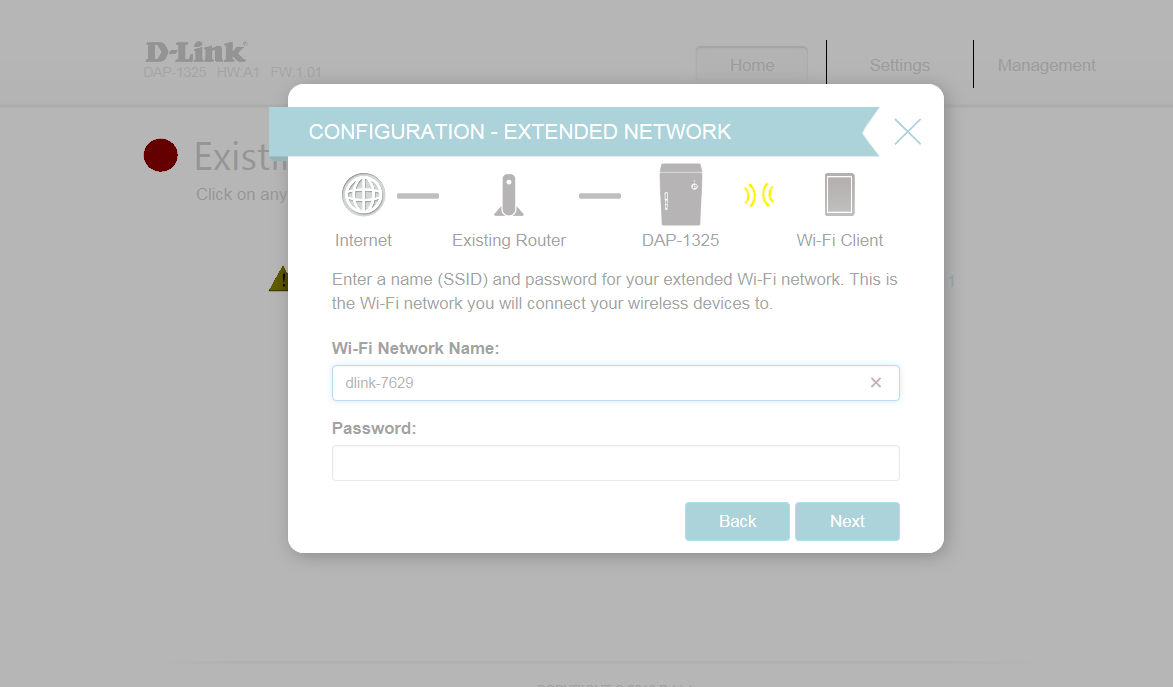Click the Wi-Fi Client device icon
The width and height of the screenshot is (1173, 687).
click(839, 195)
